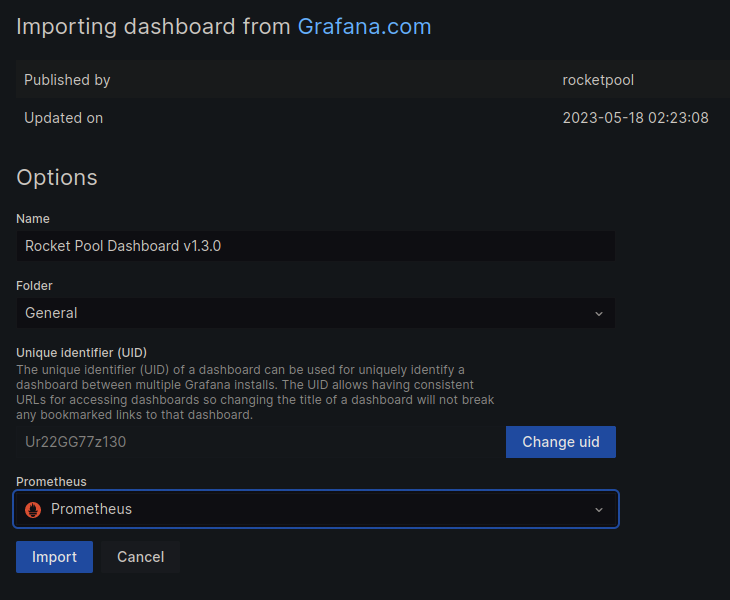Viewport: 730px width, 600px height.
Task: Select the rocketpool publisher name
Action: [x=597, y=80]
